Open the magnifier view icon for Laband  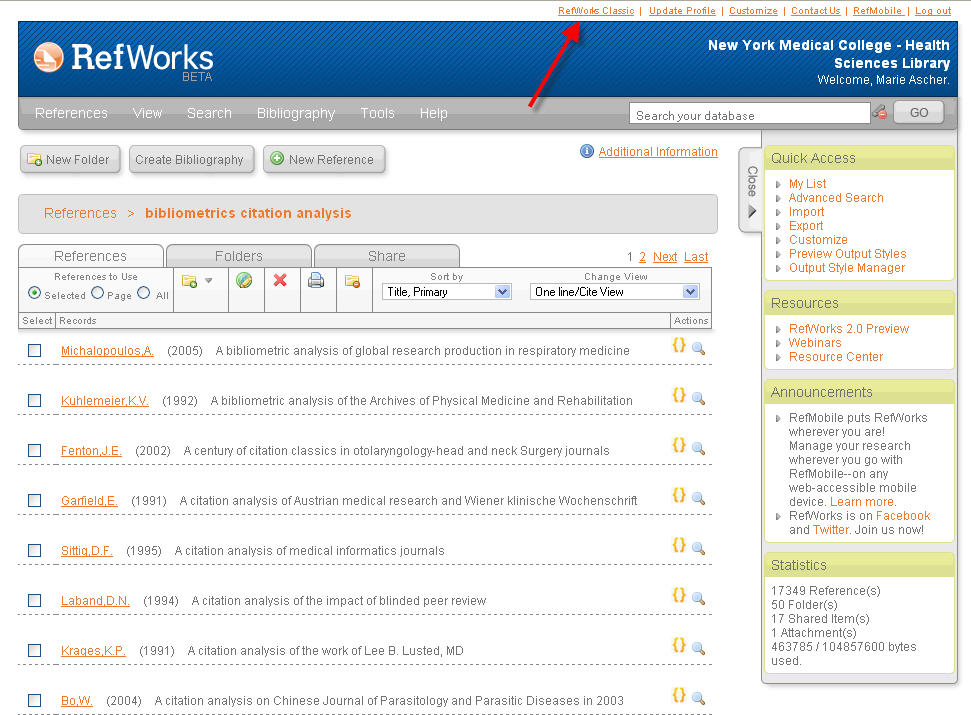point(699,599)
